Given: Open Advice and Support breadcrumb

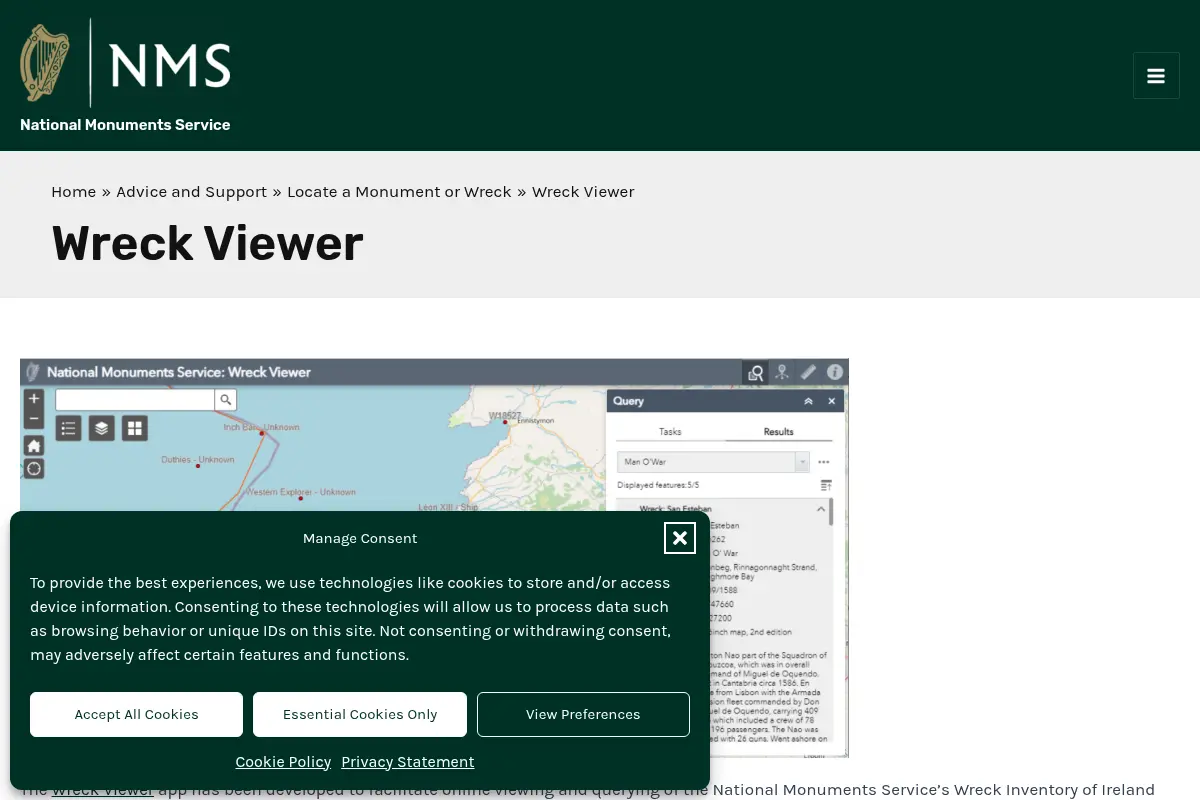Looking at the screenshot, I should point(192,192).
